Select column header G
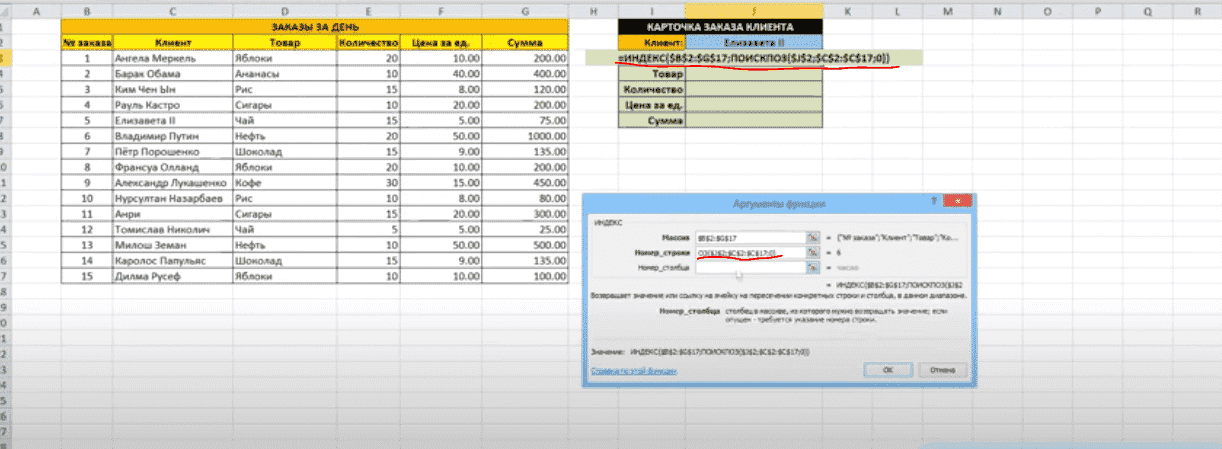Viewport: 1222px width, 449px height. tap(526, 9)
